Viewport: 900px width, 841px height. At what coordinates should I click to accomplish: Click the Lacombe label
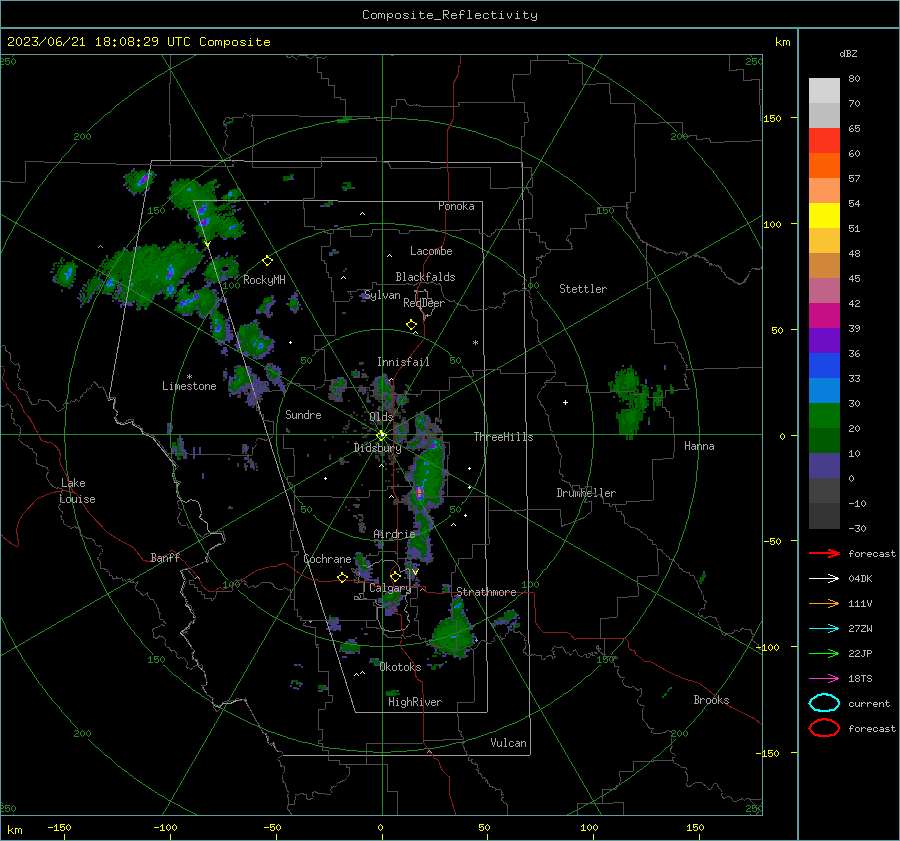click(431, 251)
